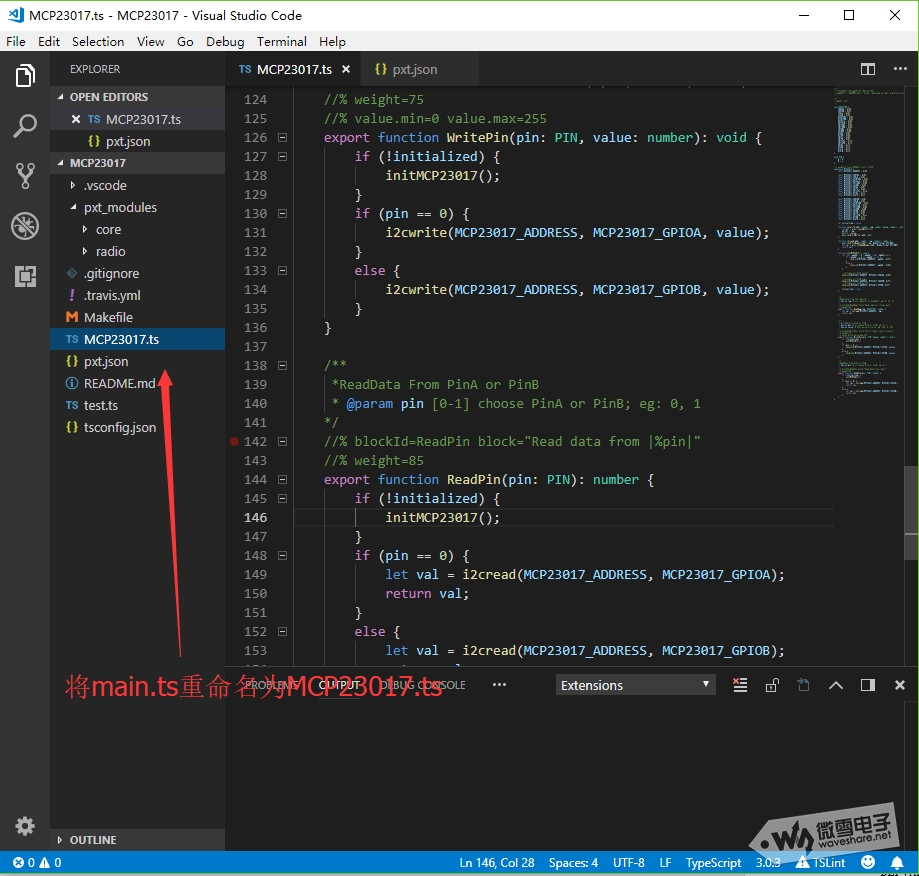Screen dimensions: 919x876
Task: Clear the output panel log
Action: click(740, 685)
